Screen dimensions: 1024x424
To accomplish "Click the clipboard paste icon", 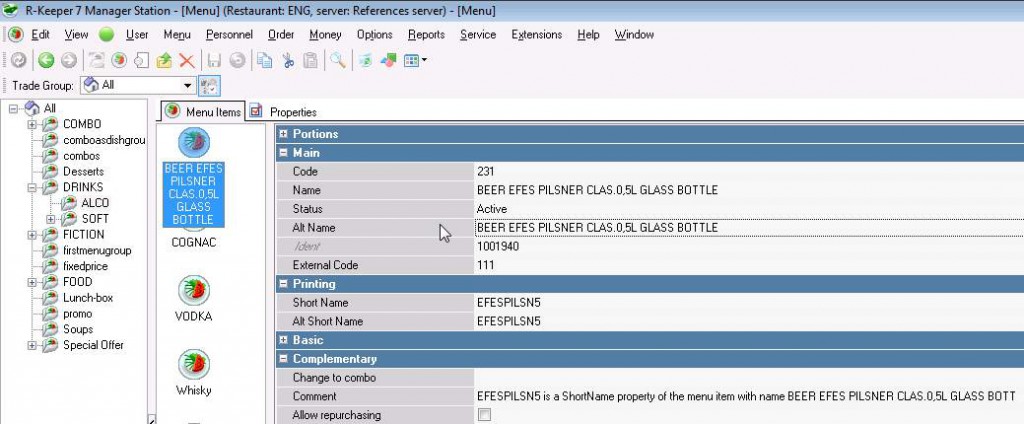I will (311, 60).
